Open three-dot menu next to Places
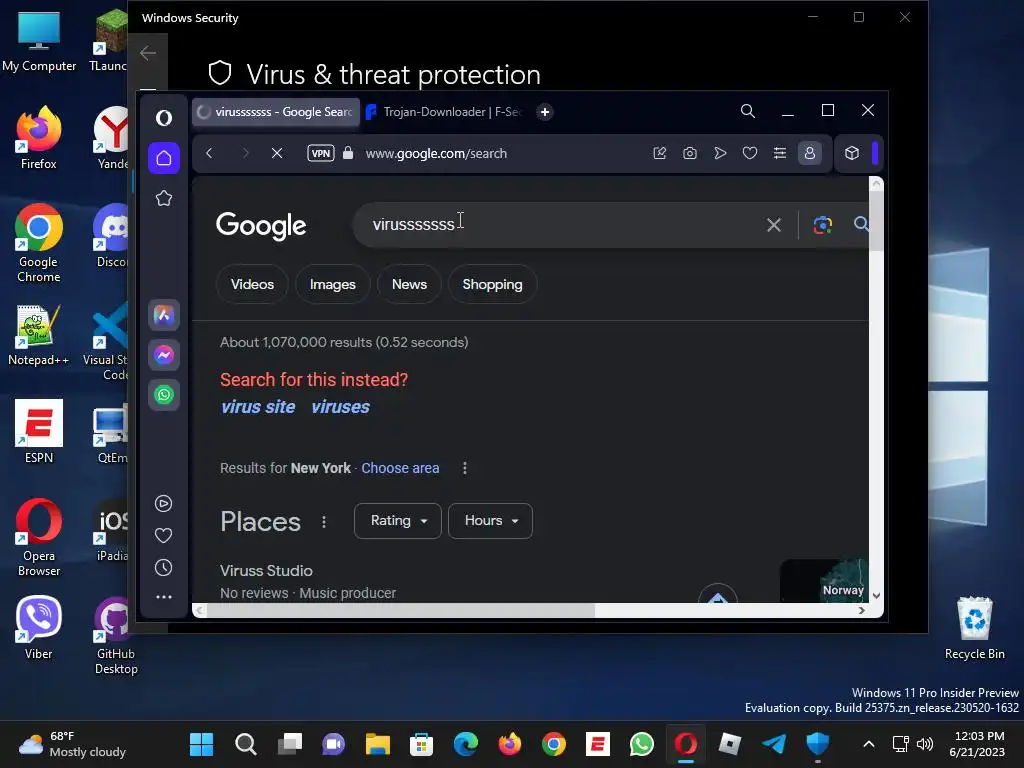 coord(324,522)
